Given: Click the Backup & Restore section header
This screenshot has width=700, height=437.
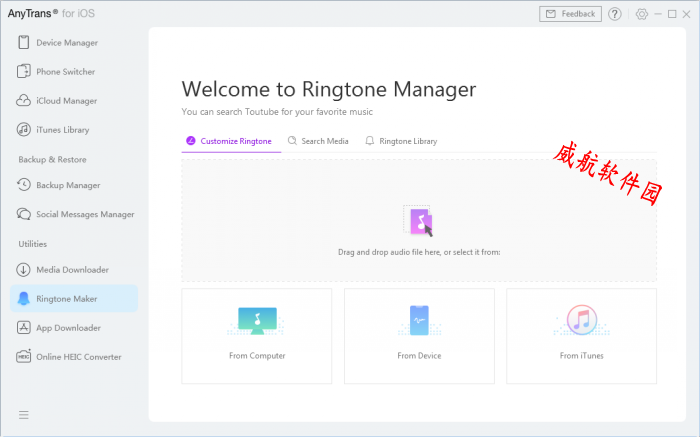Looking at the screenshot, I should click(52, 159).
